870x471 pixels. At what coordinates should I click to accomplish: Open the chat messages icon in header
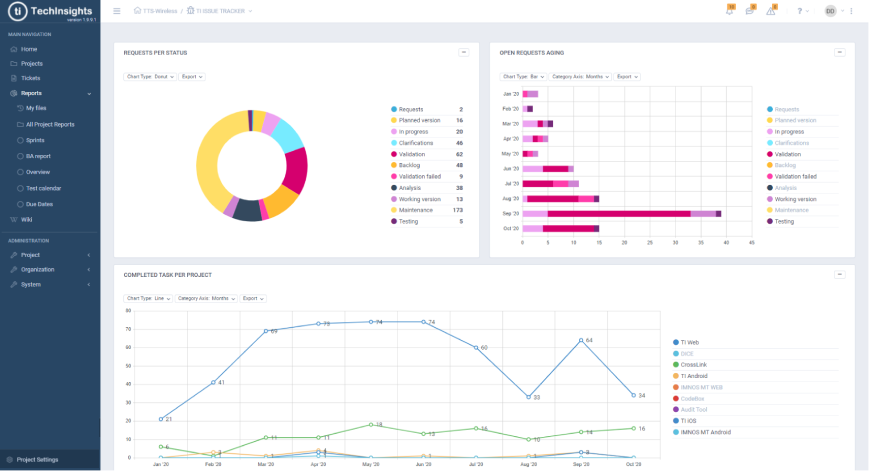tap(750, 11)
